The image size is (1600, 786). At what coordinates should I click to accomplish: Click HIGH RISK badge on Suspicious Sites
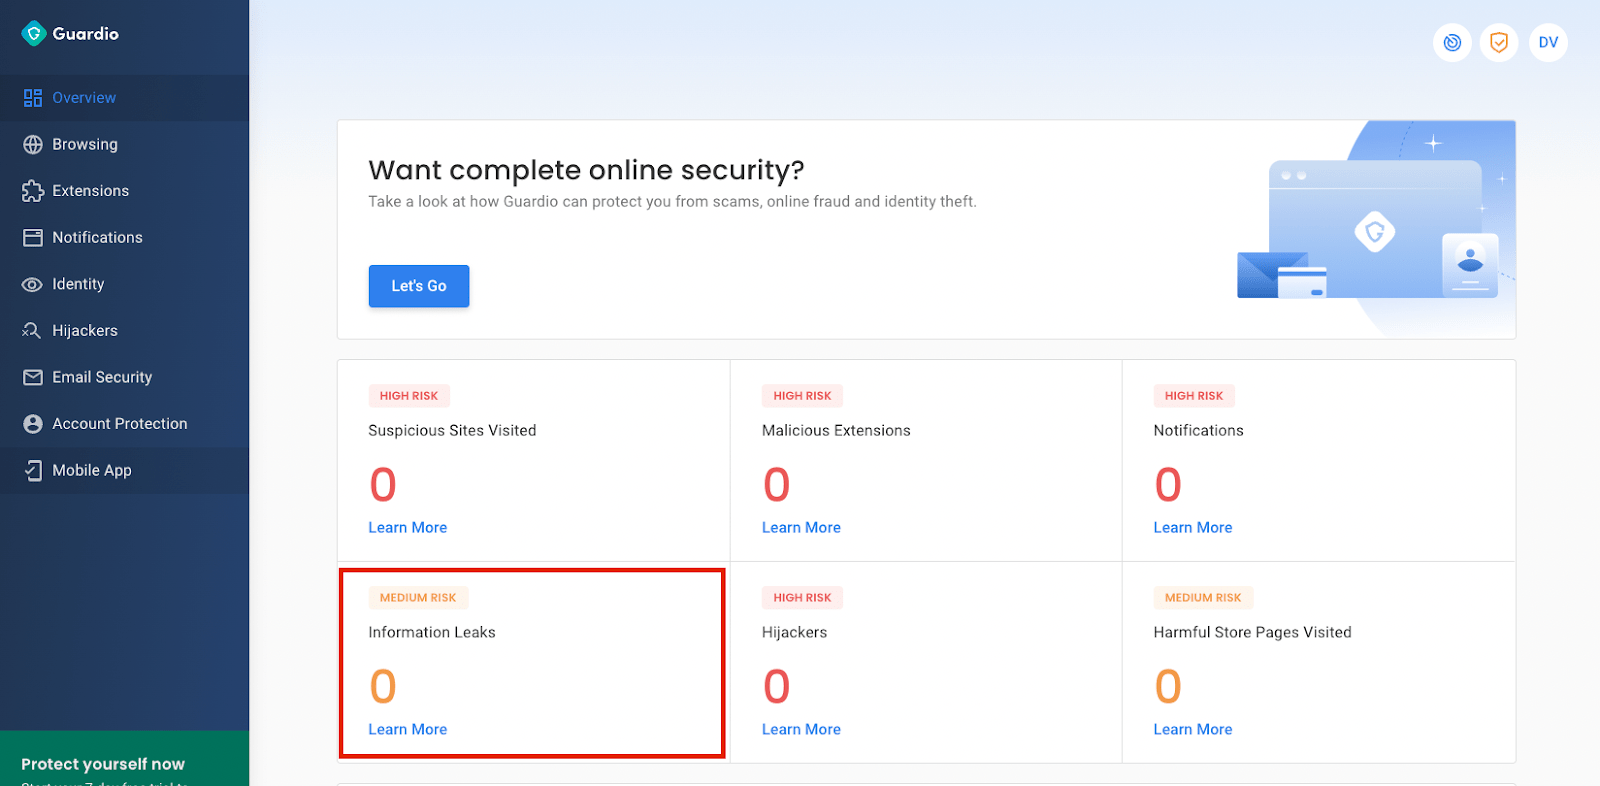(x=409, y=396)
